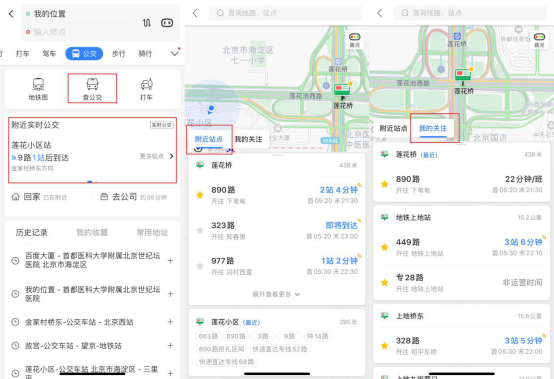
Task: Select 历史记录 tab
Action: point(31,232)
